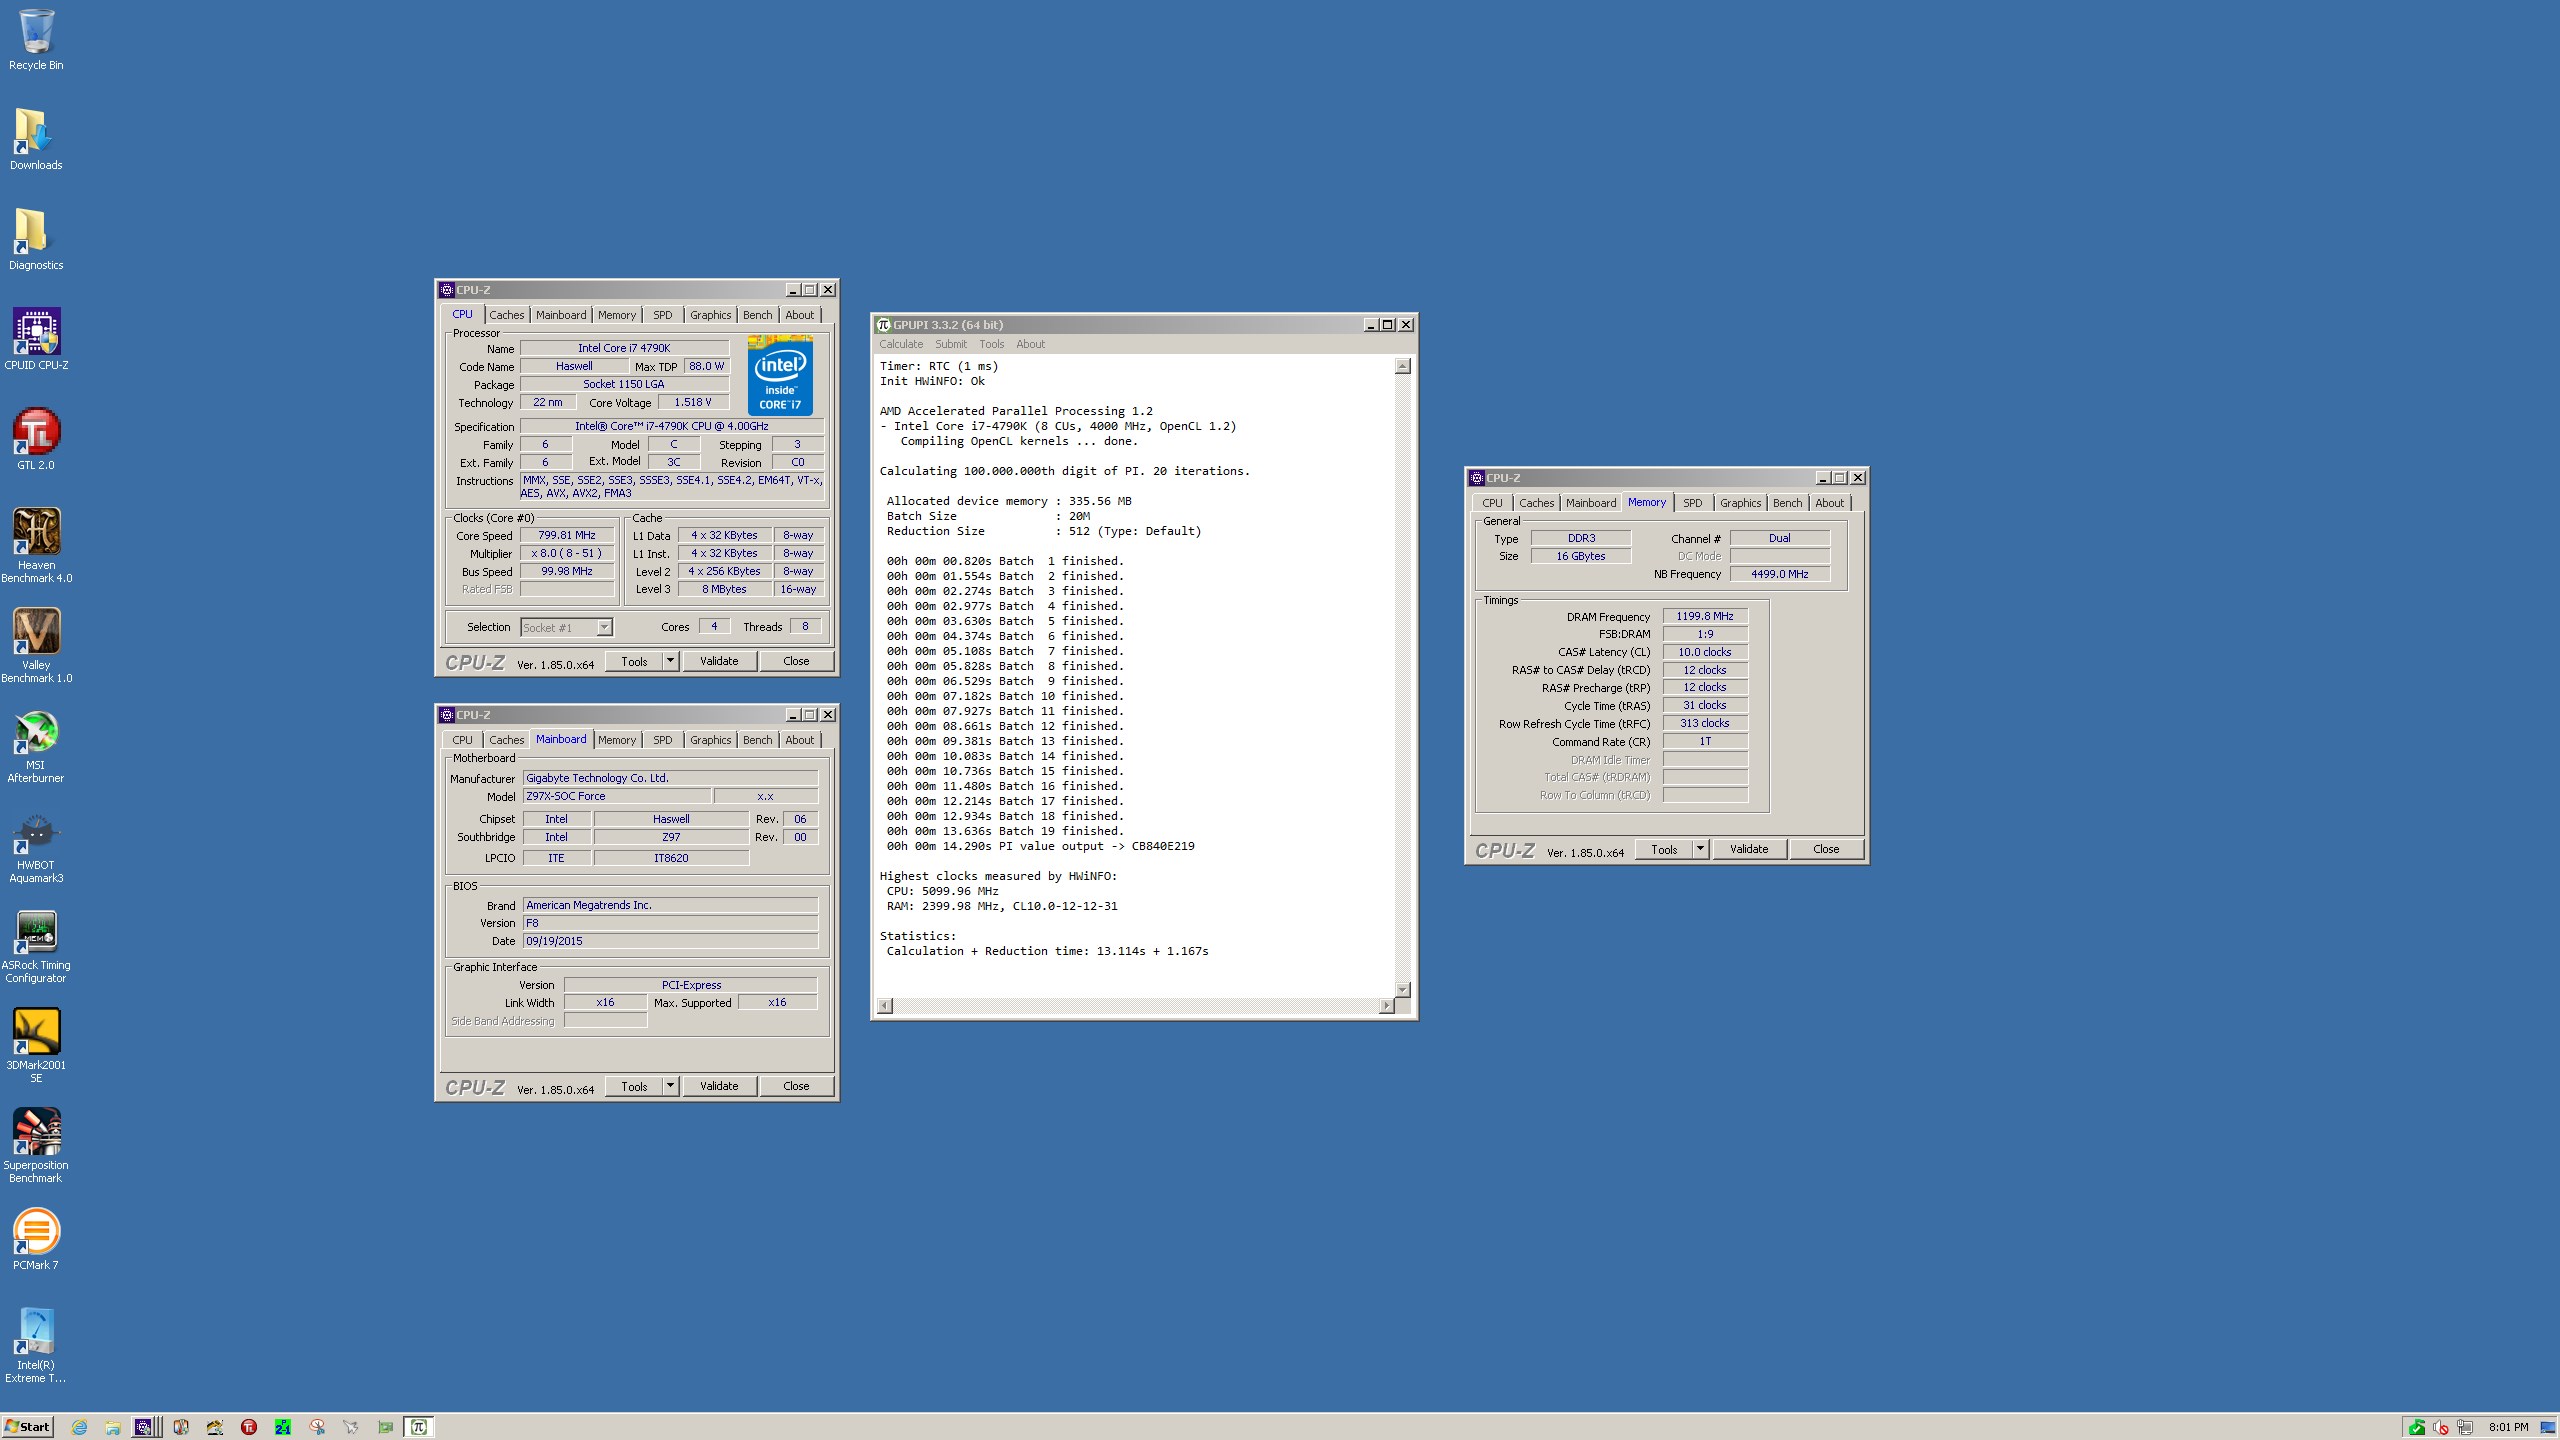This screenshot has height=1440, width=2560.
Task: Open SPD tab in Mainboard CPU-Z window
Action: (x=662, y=740)
